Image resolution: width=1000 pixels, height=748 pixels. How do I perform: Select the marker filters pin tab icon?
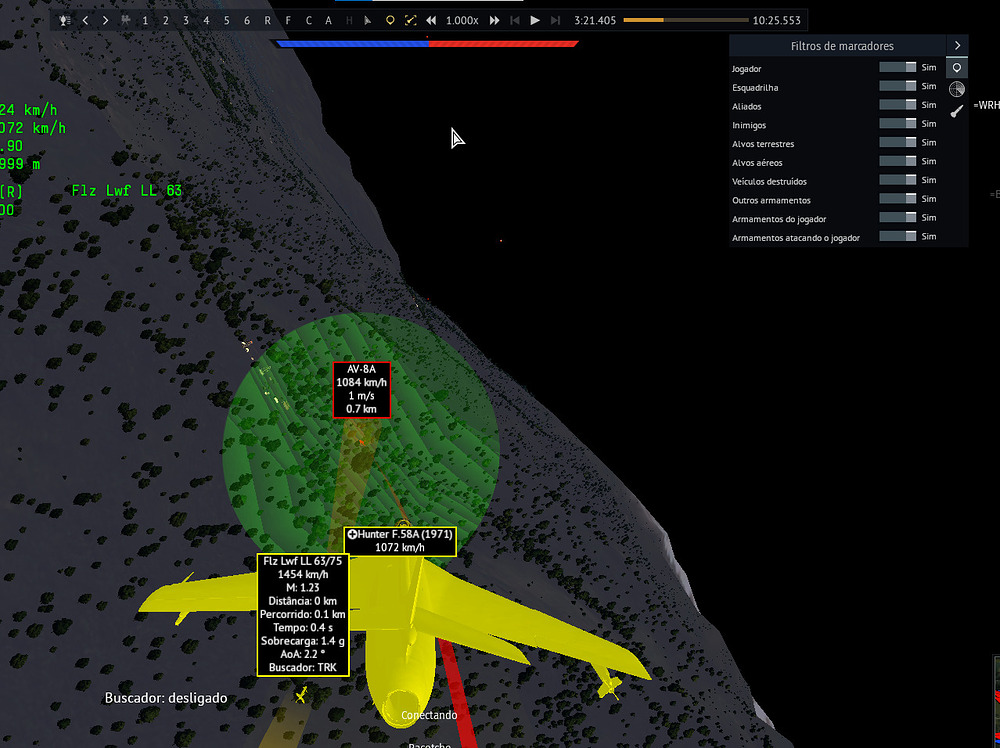[x=957, y=68]
